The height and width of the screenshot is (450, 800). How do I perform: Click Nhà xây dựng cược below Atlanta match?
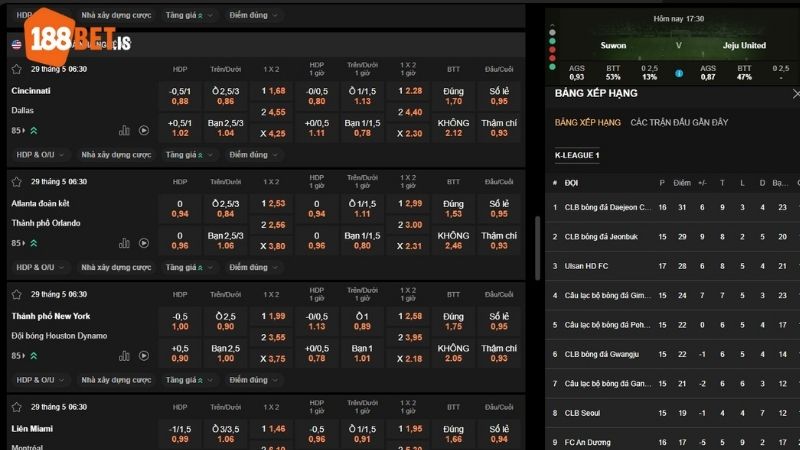(x=116, y=267)
